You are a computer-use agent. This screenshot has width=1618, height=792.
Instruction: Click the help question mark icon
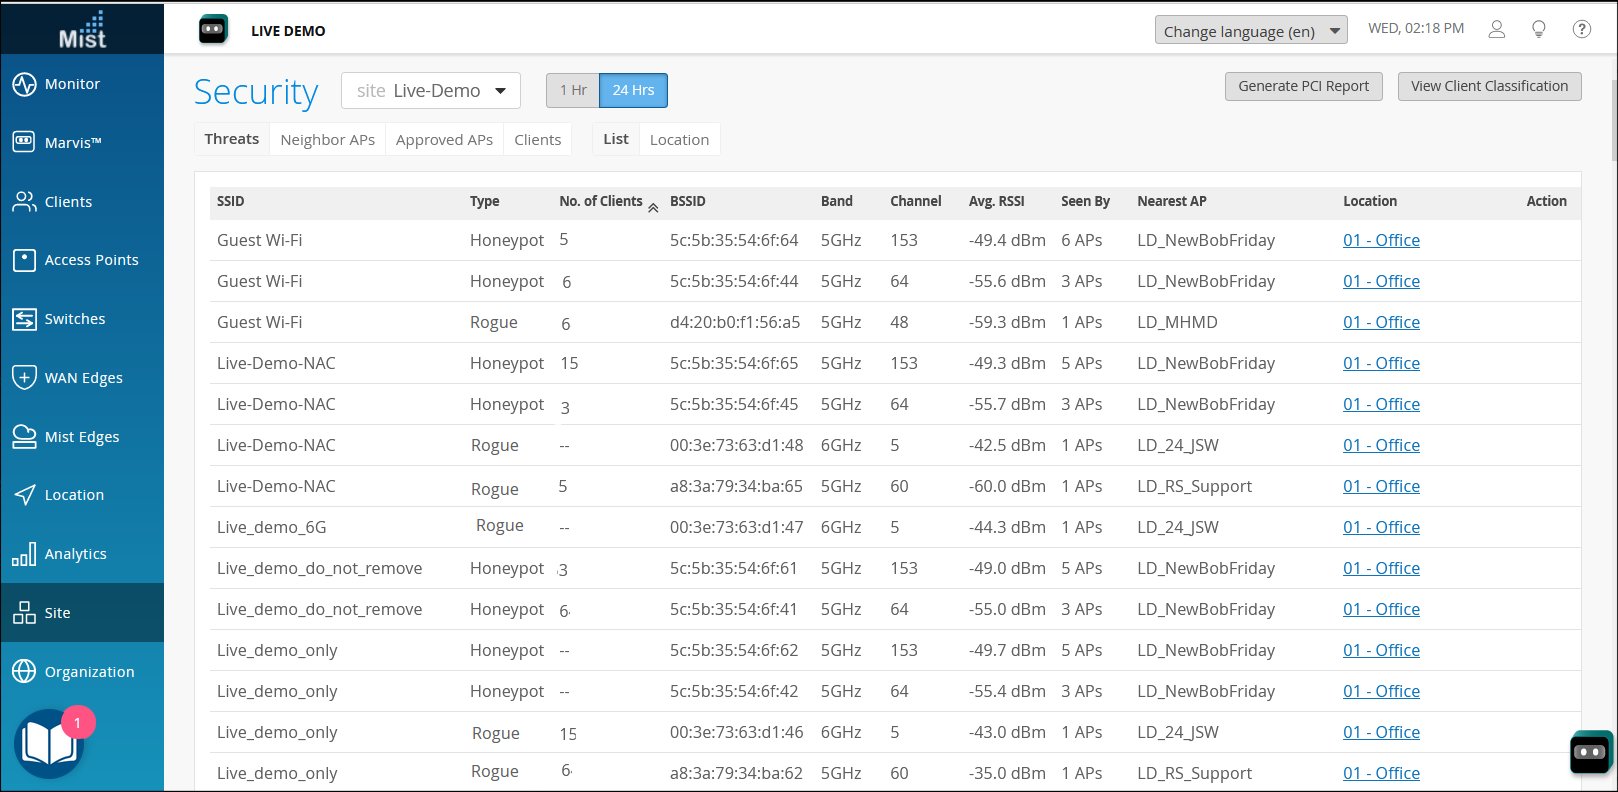[x=1581, y=29]
